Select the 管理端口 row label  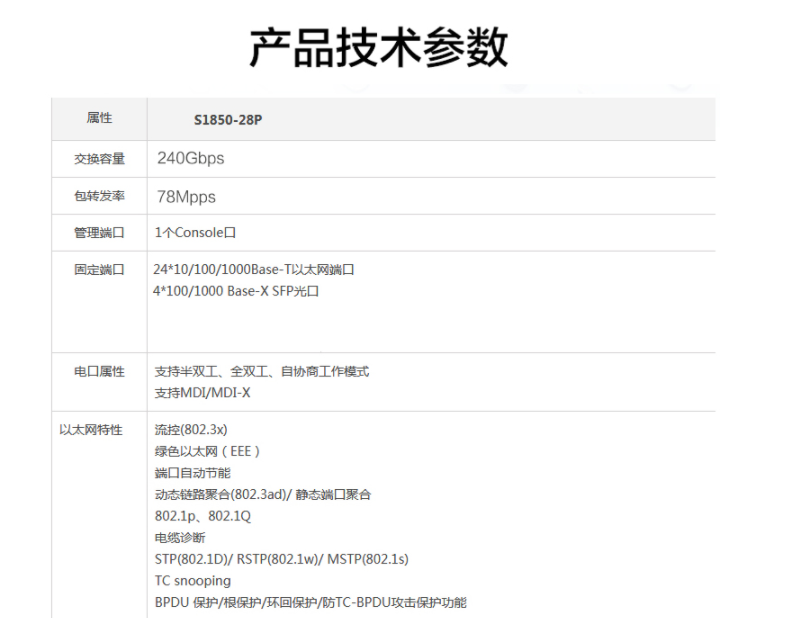99,233
